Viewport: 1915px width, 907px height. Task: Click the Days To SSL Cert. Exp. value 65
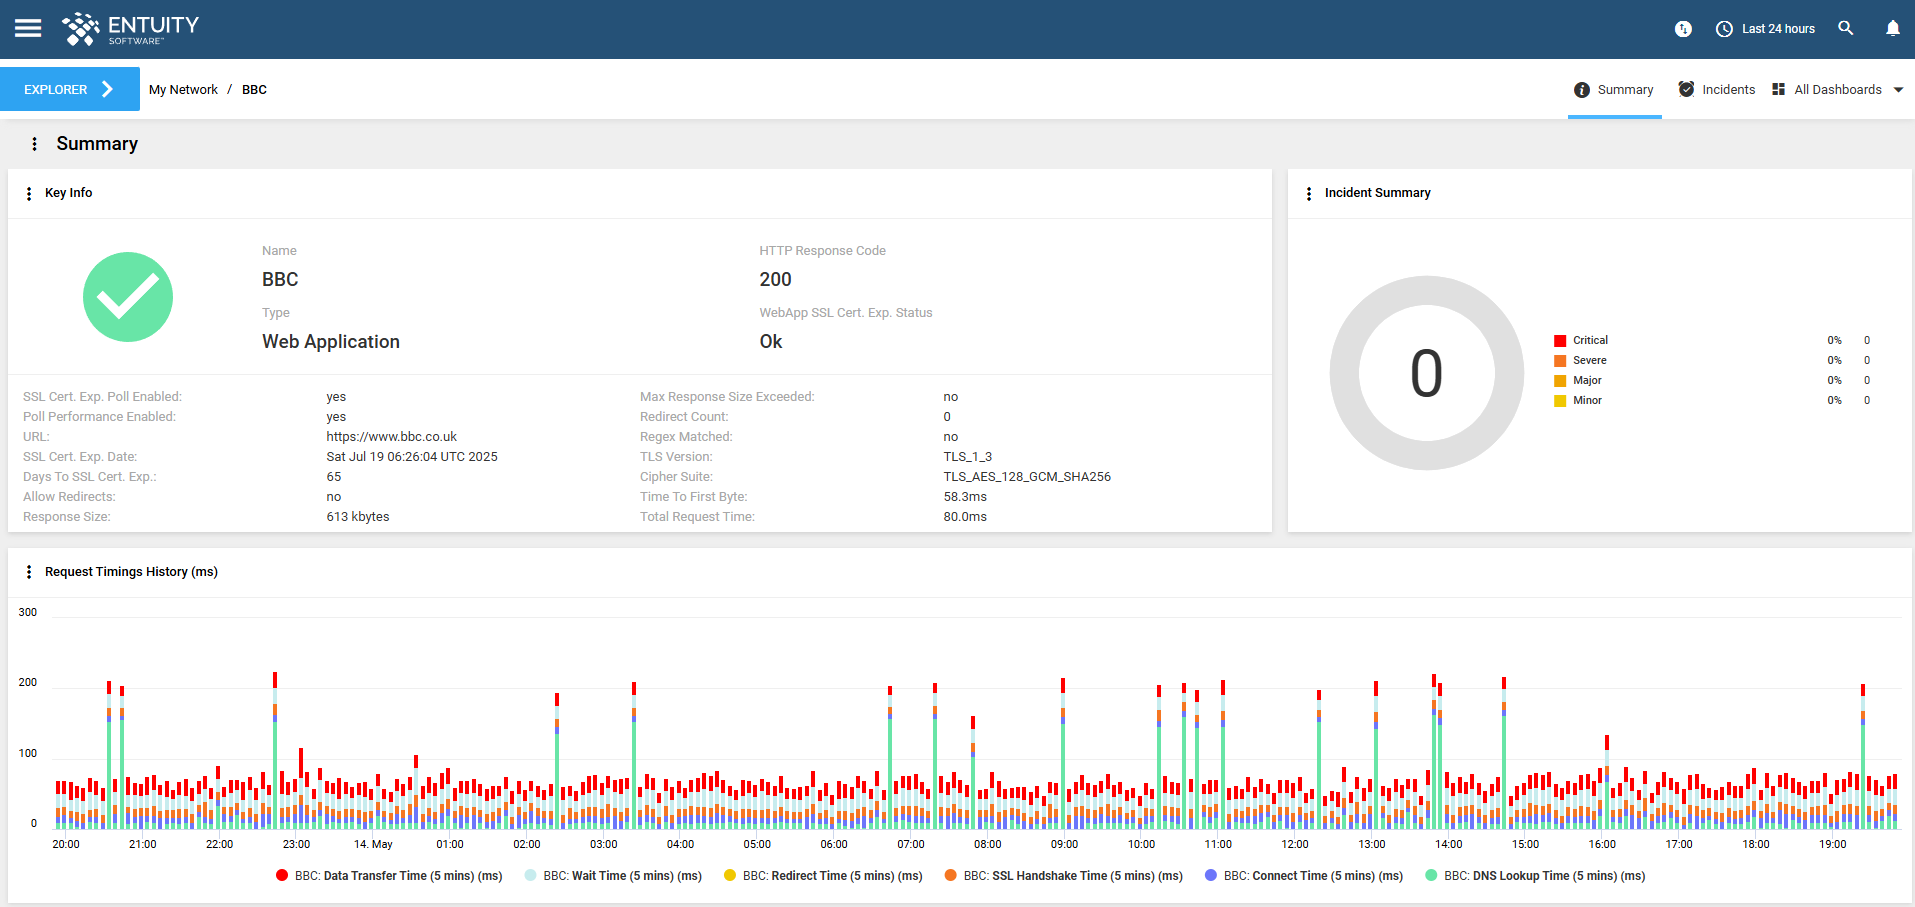pos(334,477)
